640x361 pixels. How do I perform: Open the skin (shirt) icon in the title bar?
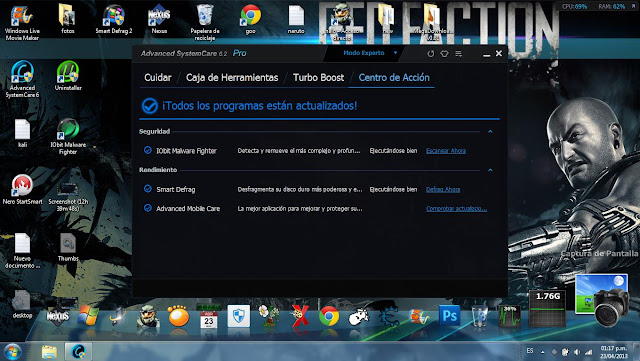point(444,53)
